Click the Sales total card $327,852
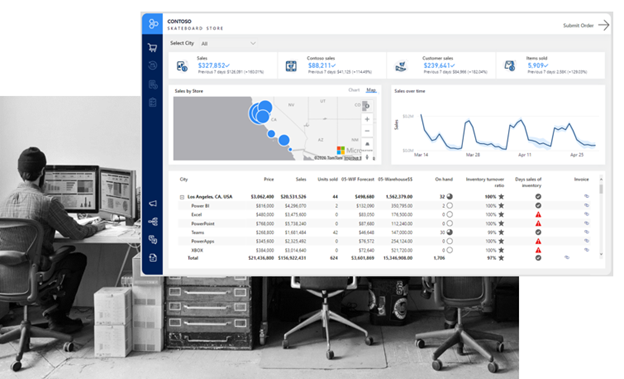 point(223,65)
